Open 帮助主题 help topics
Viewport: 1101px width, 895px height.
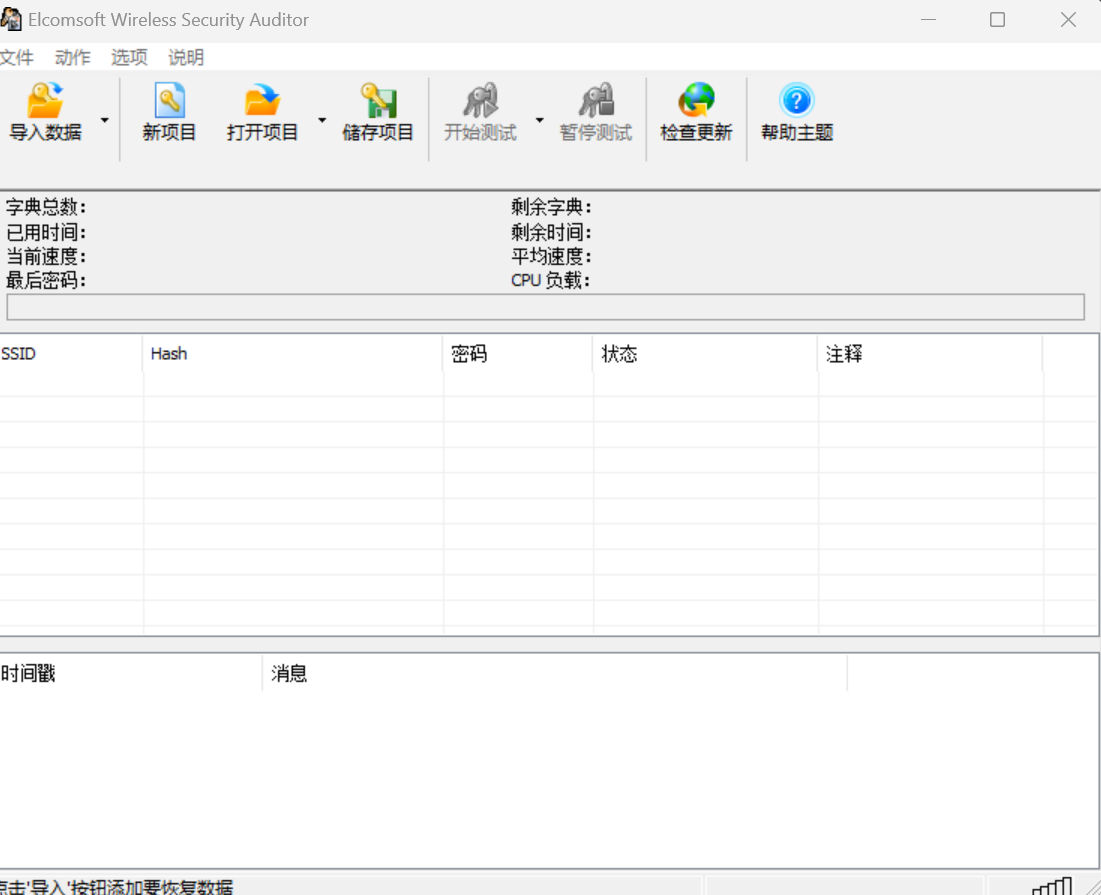coord(797,112)
